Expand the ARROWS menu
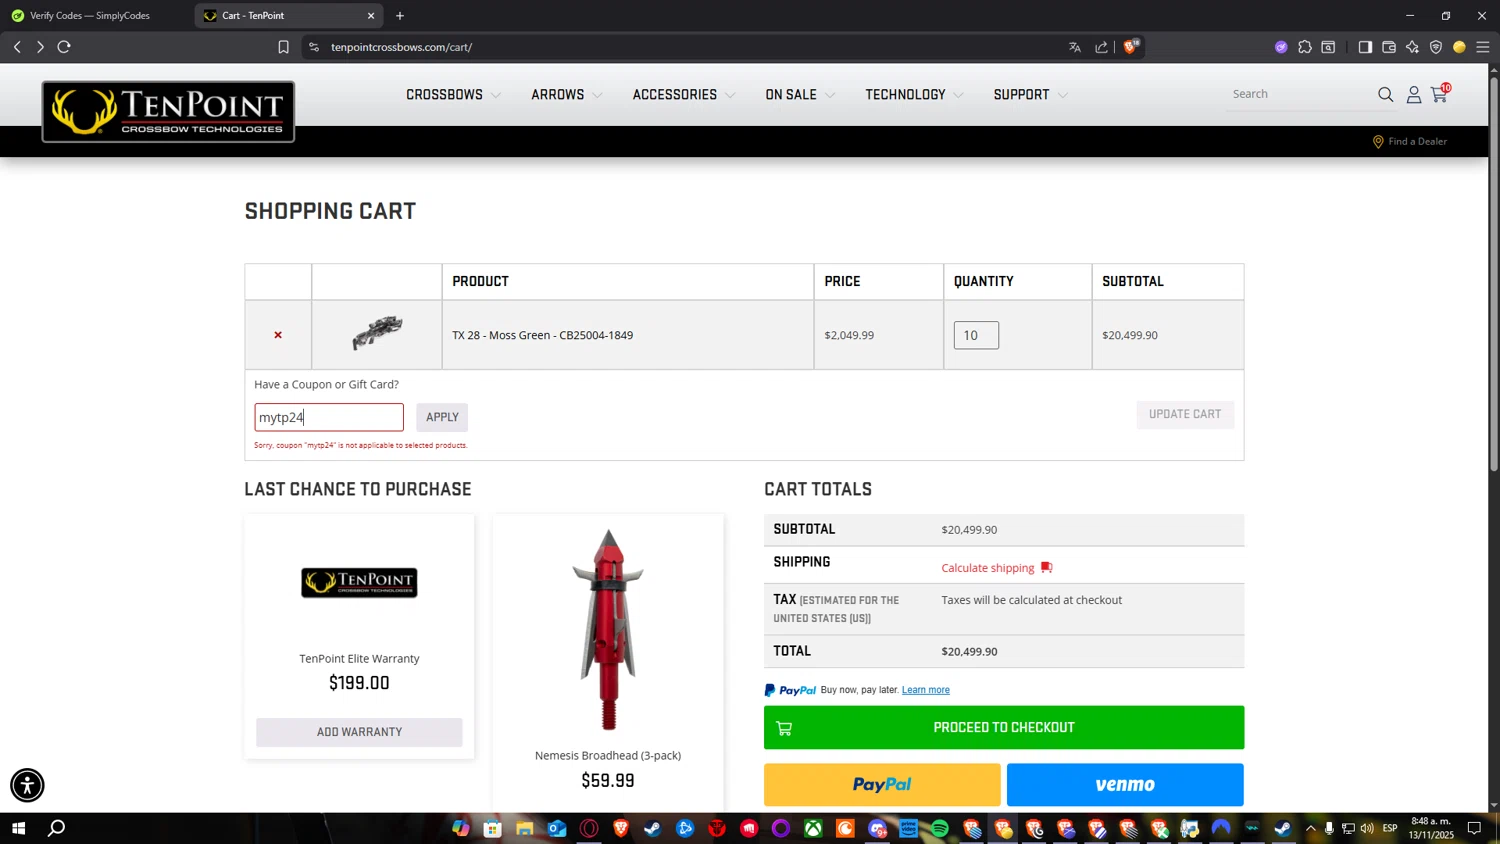 pos(566,95)
